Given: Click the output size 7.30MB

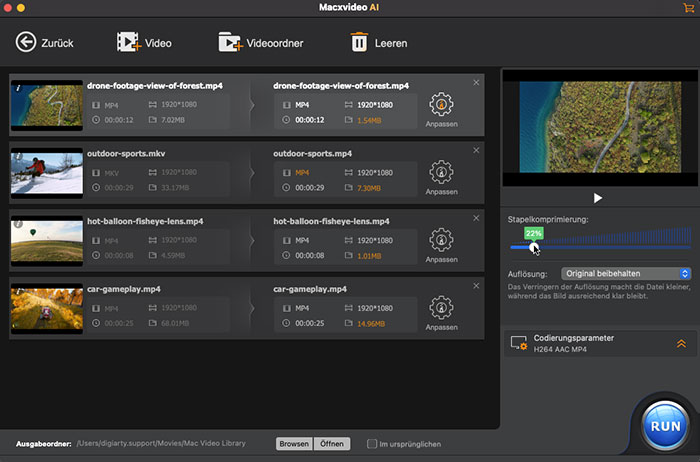Looking at the screenshot, I should (369, 188).
